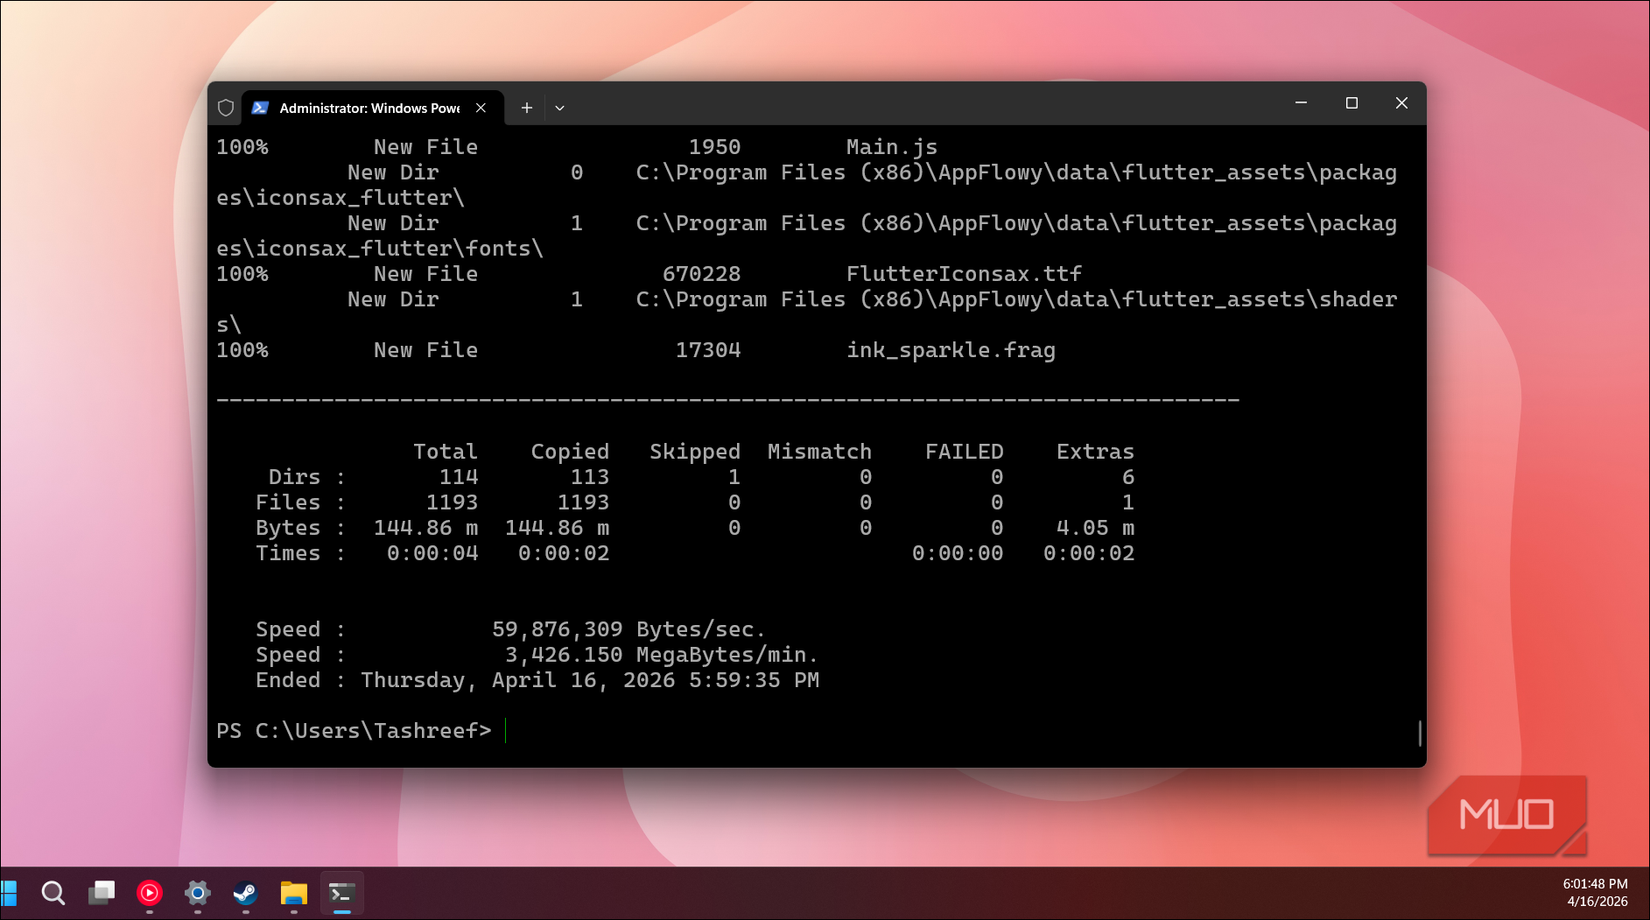Click the MUO logo watermark
The image size is (1650, 920).
tap(1507, 815)
